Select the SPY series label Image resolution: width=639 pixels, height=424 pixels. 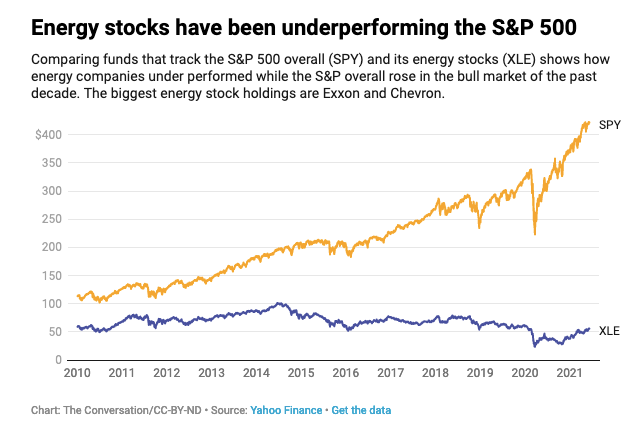pos(609,125)
